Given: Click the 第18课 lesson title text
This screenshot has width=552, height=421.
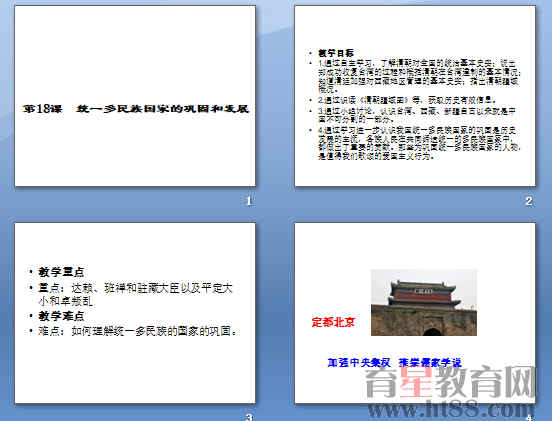Looking at the screenshot, I should (x=136, y=109).
